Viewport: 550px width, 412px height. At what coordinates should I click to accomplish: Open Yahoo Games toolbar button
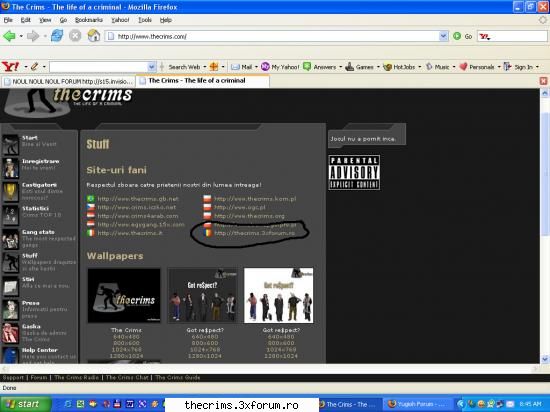360,67
